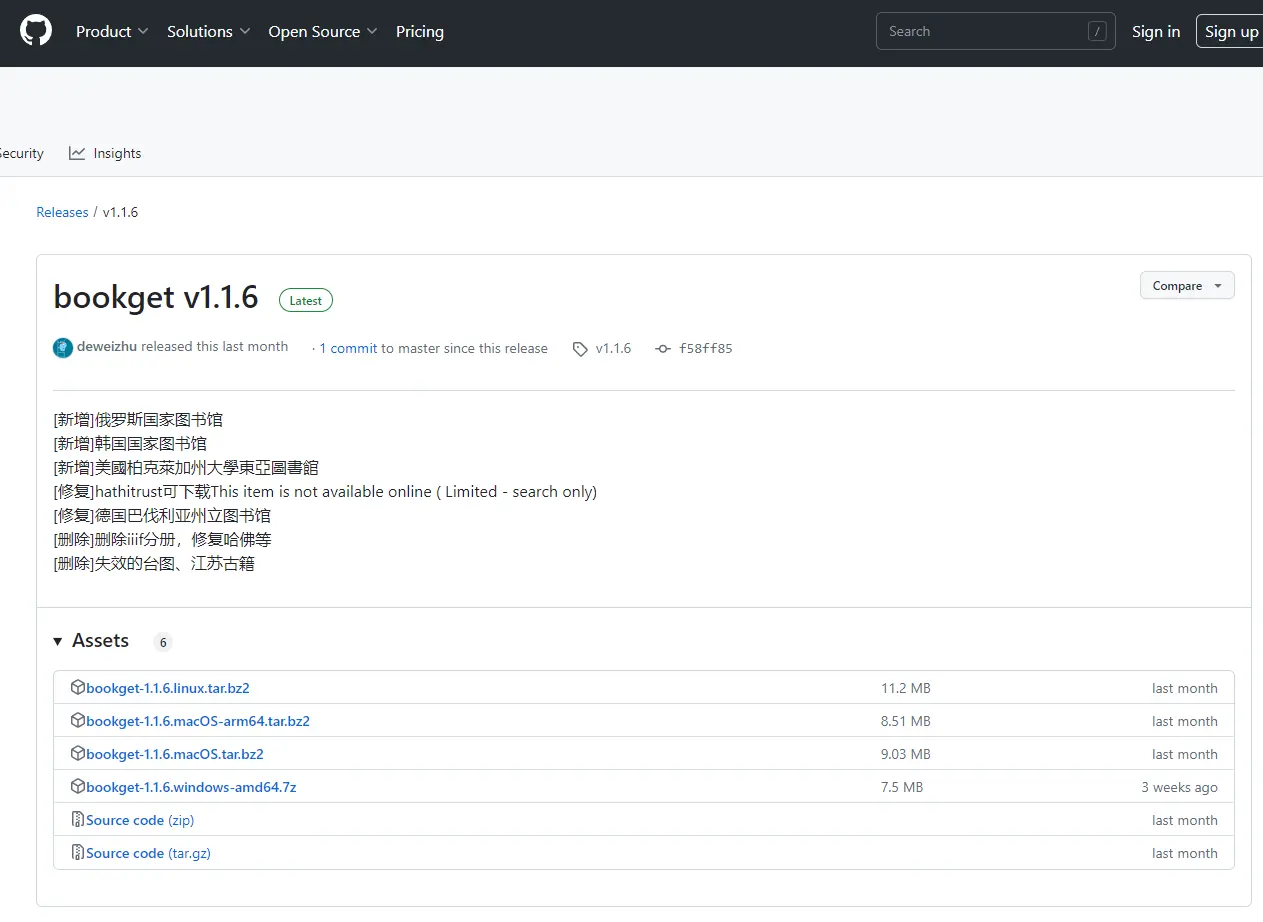Click the Sign up button

[x=1231, y=31]
